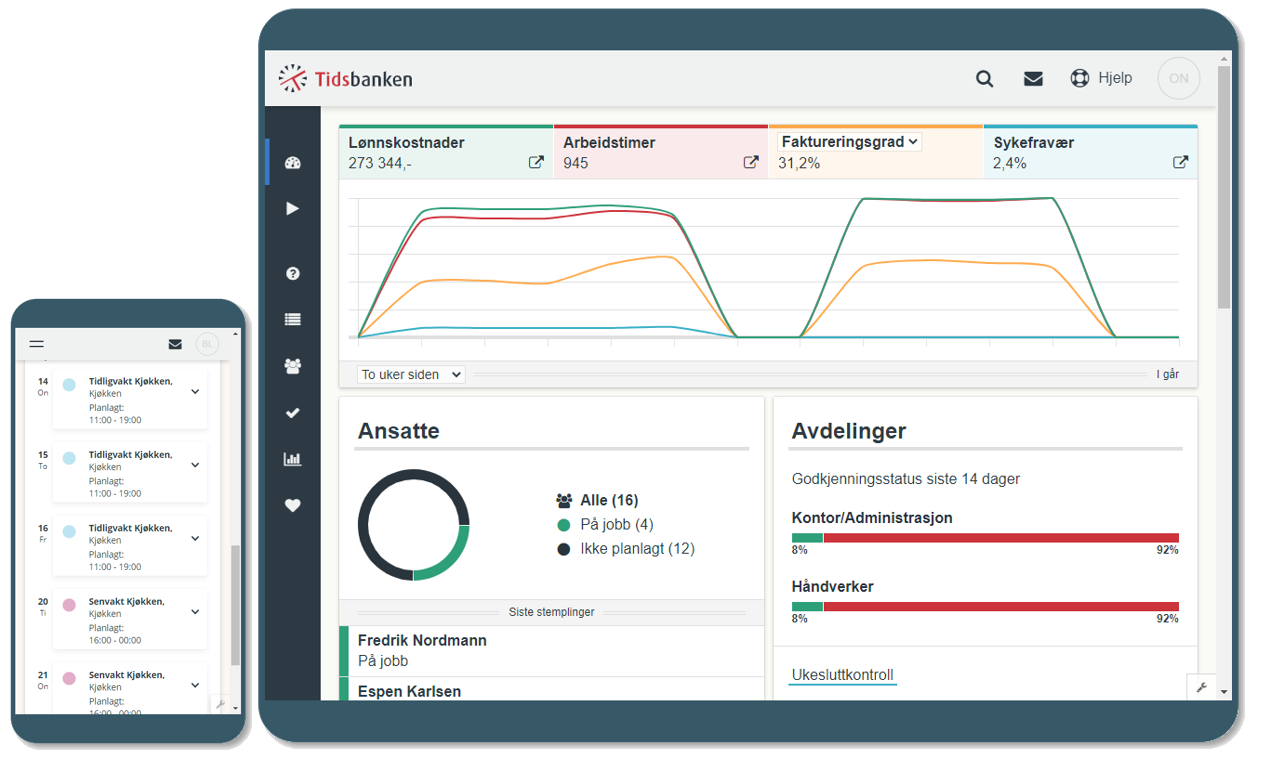Open the hamburger menu on phone
This screenshot has width=1267, height=776.
click(37, 344)
